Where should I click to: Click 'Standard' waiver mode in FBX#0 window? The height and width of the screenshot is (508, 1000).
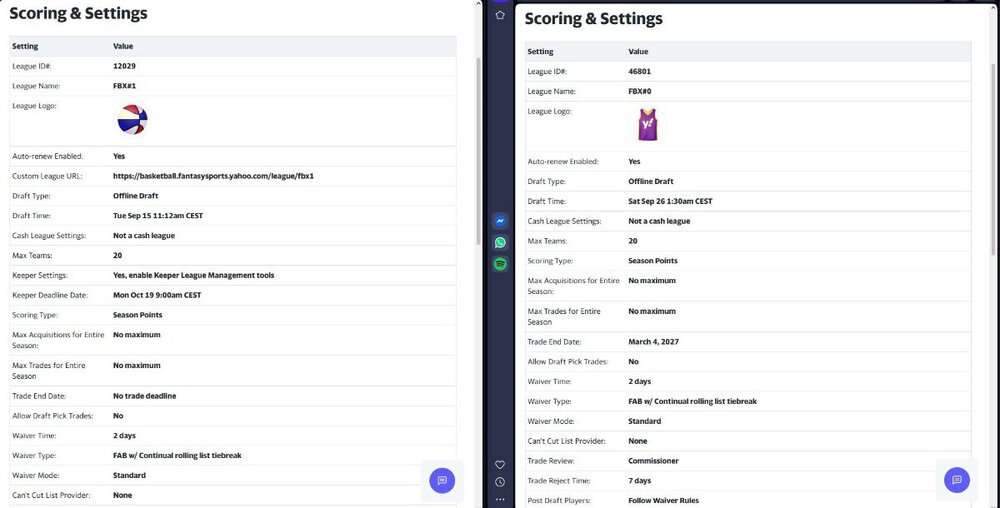click(x=645, y=421)
